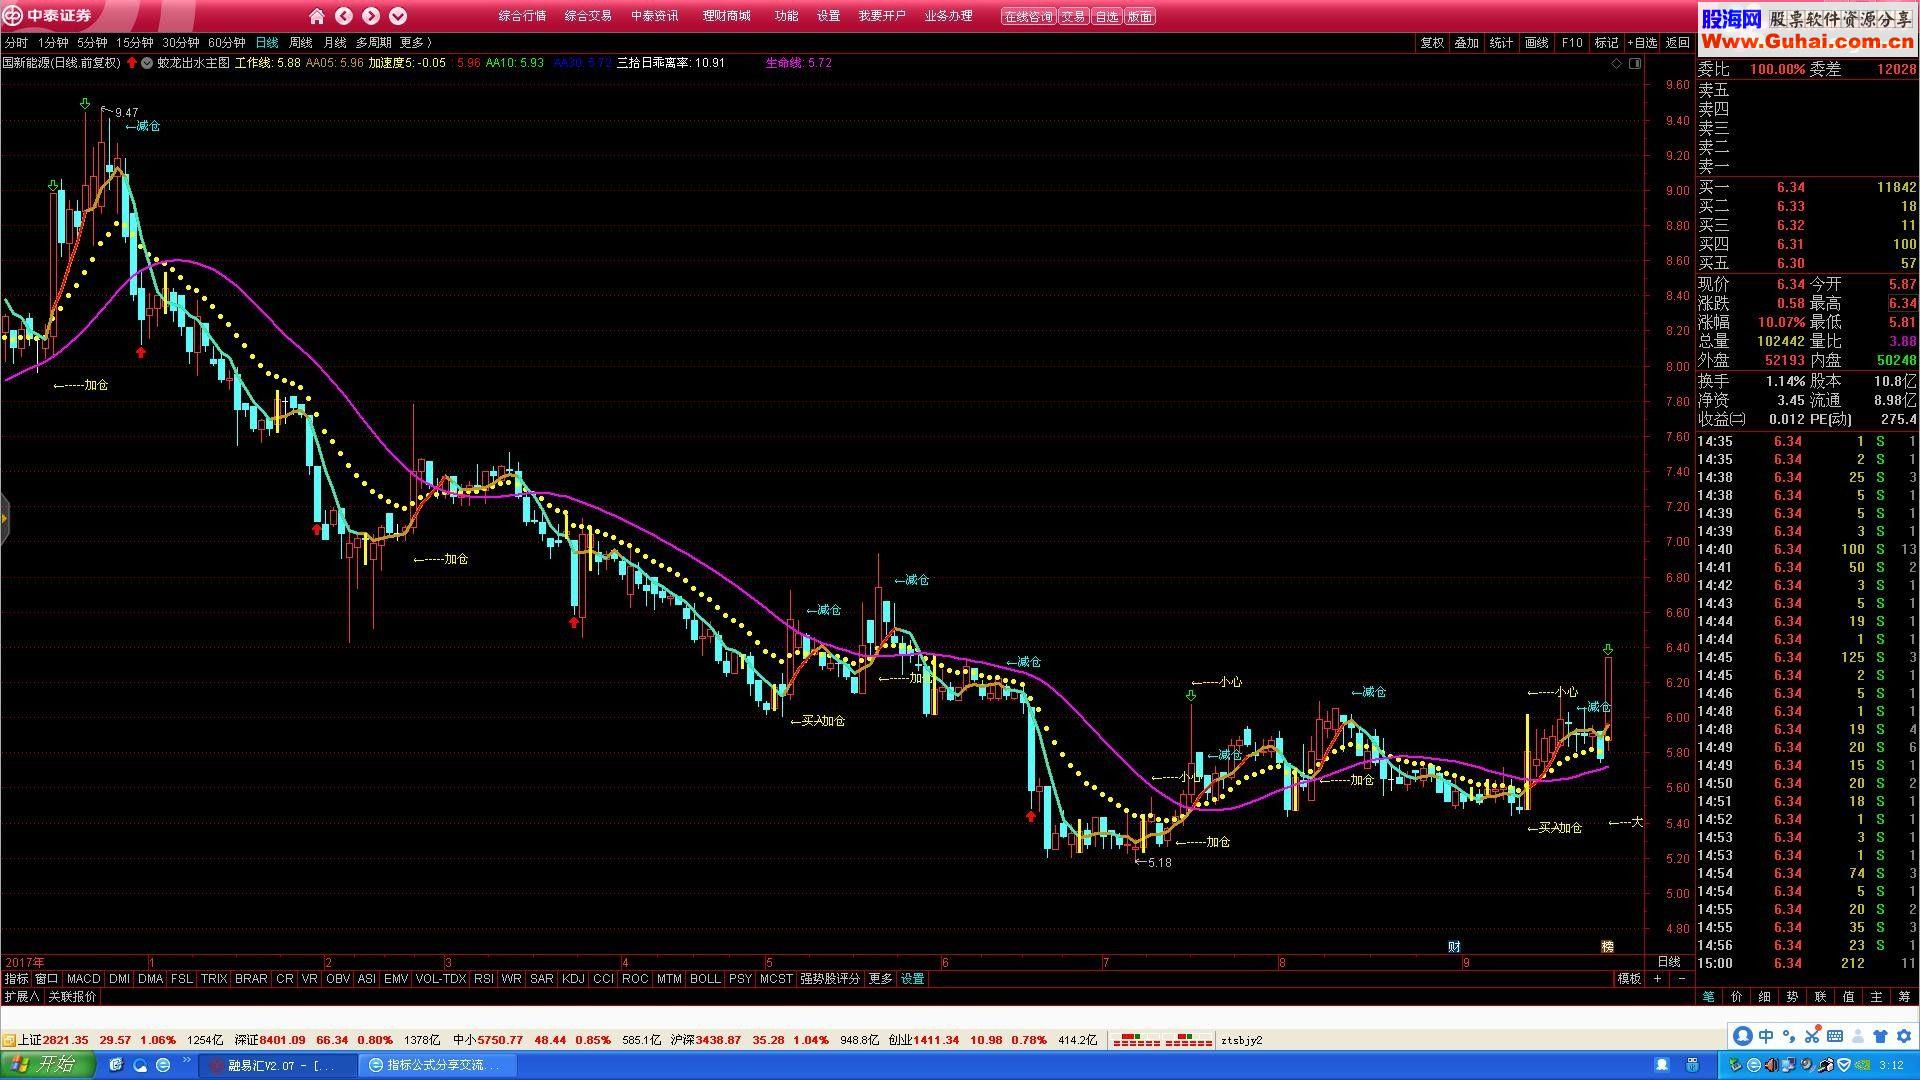Open the 指标公式分享交流 taskbar window
This screenshot has height=1080, width=1920.
(438, 1066)
